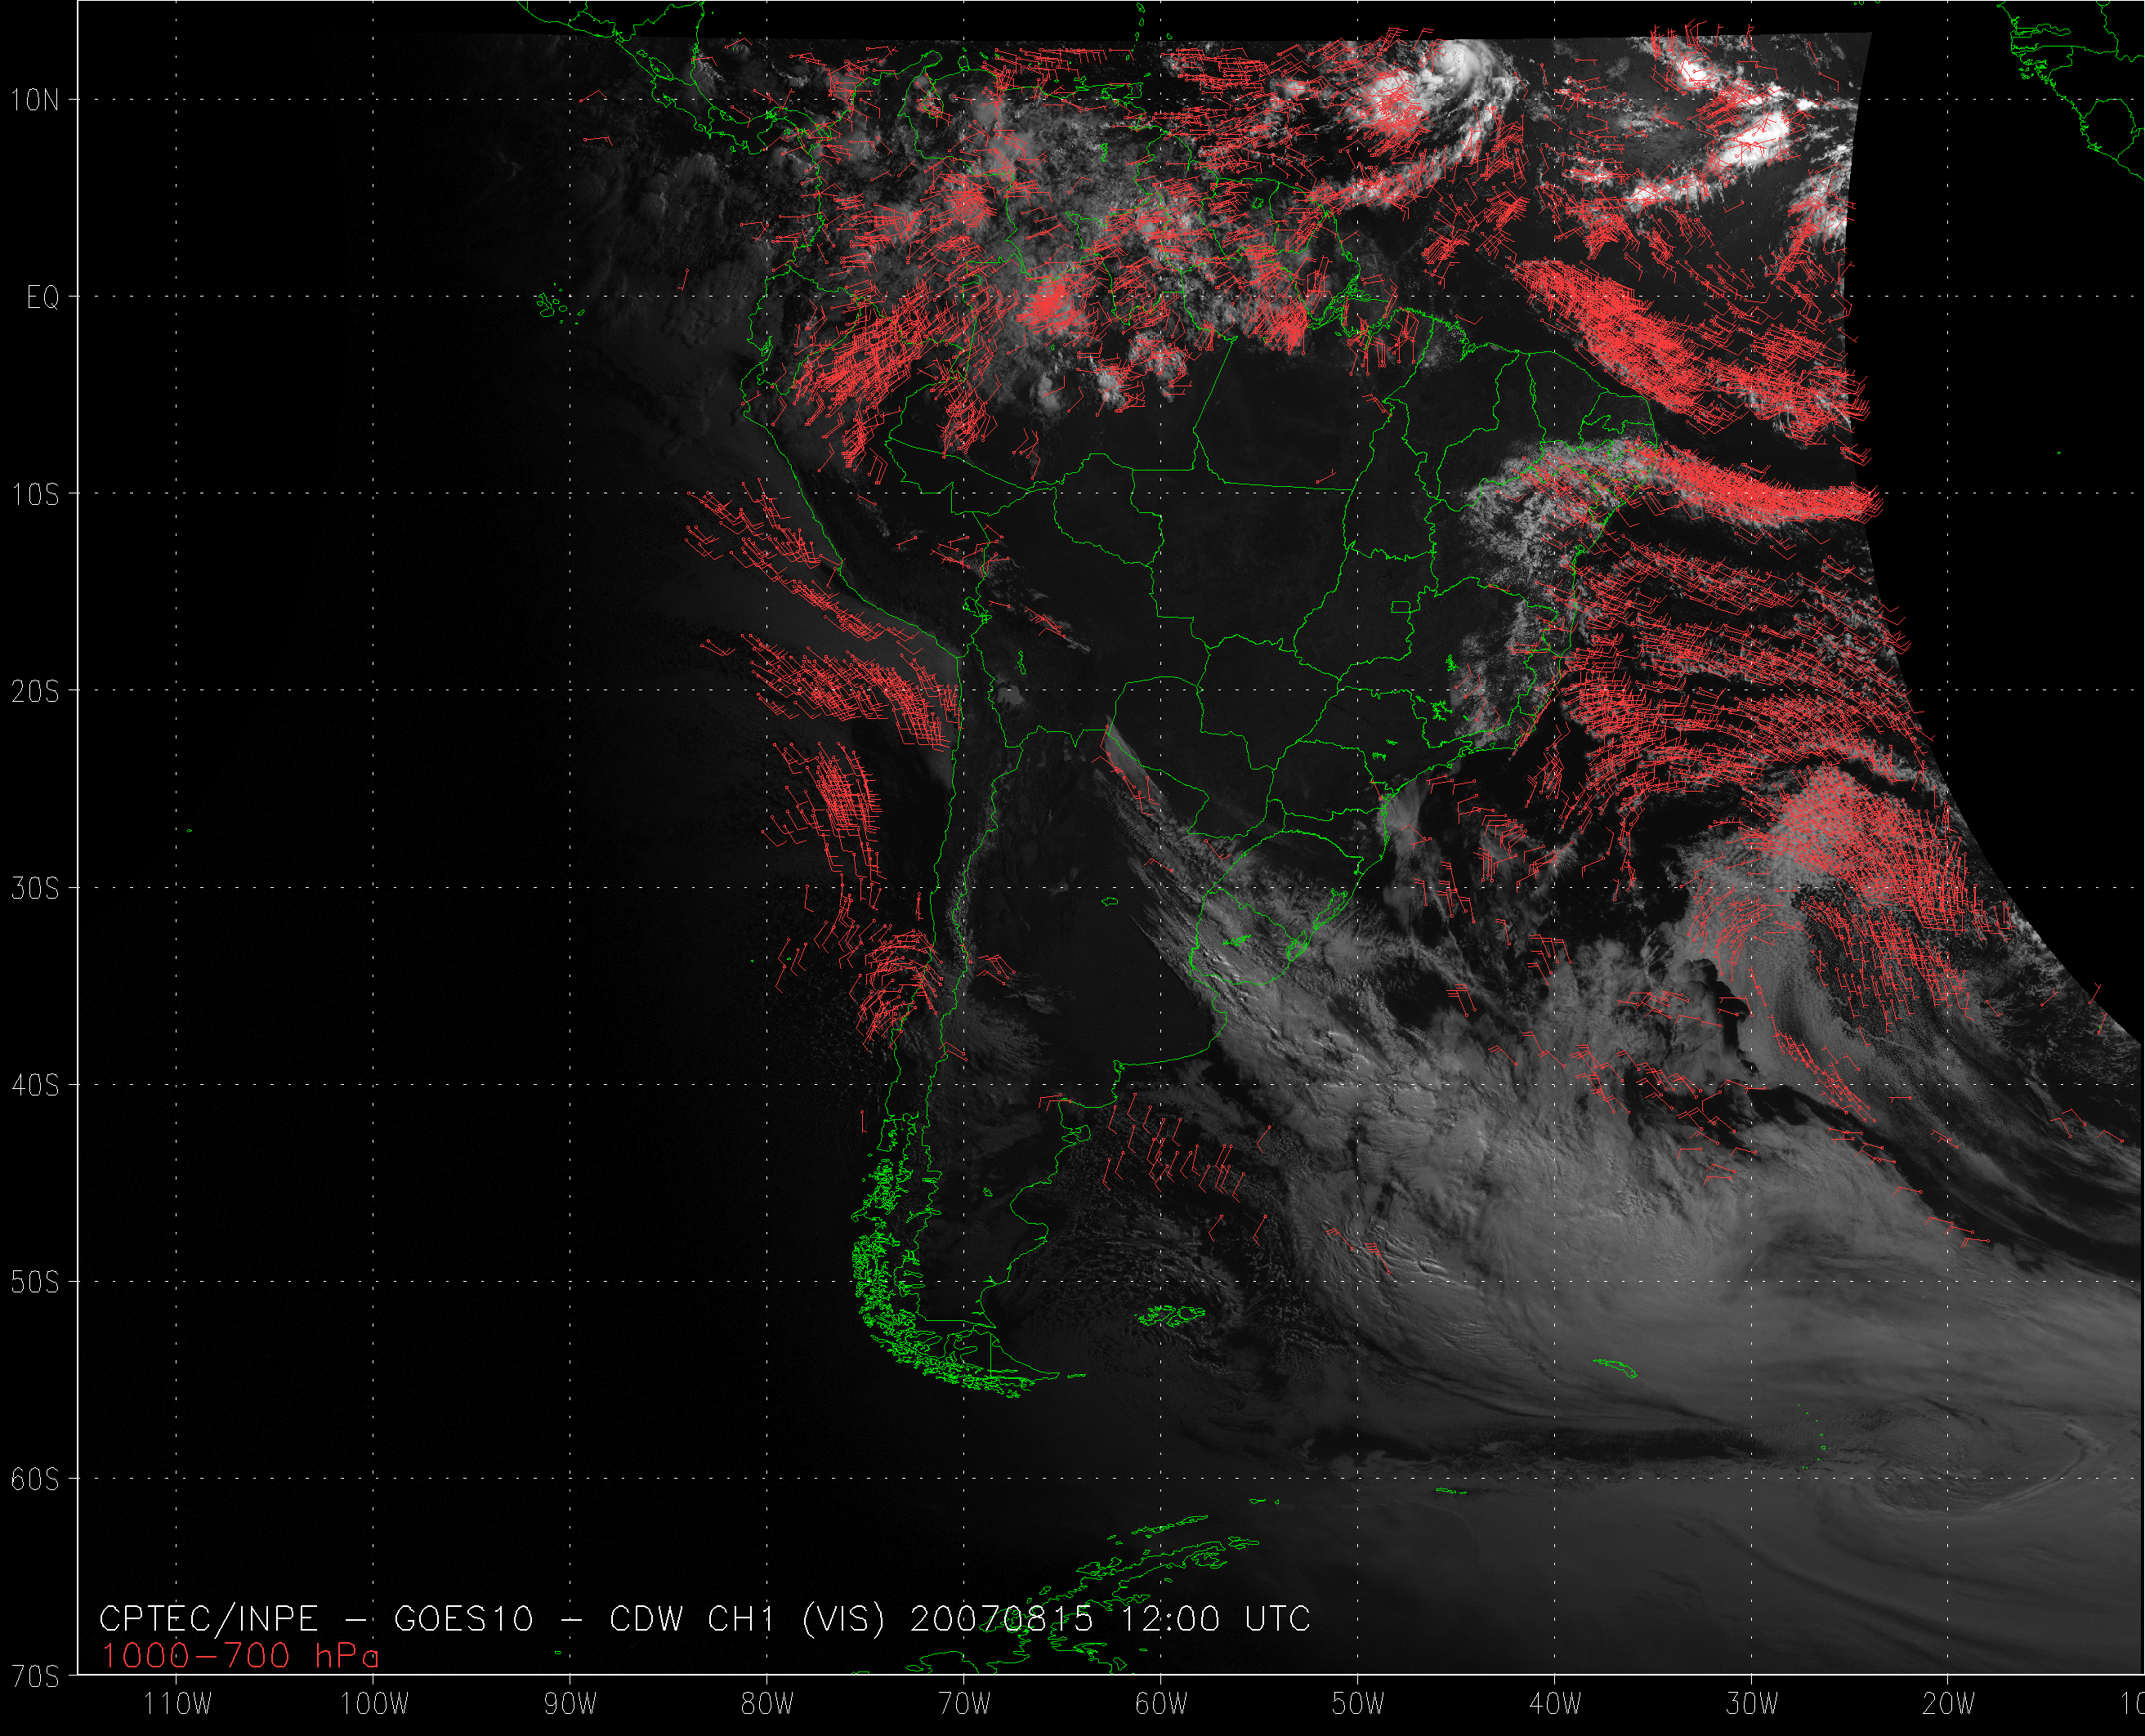Screen dimensions: 2145x1736
Task: Click the 20W longitude label
Action: click(x=1948, y=1704)
